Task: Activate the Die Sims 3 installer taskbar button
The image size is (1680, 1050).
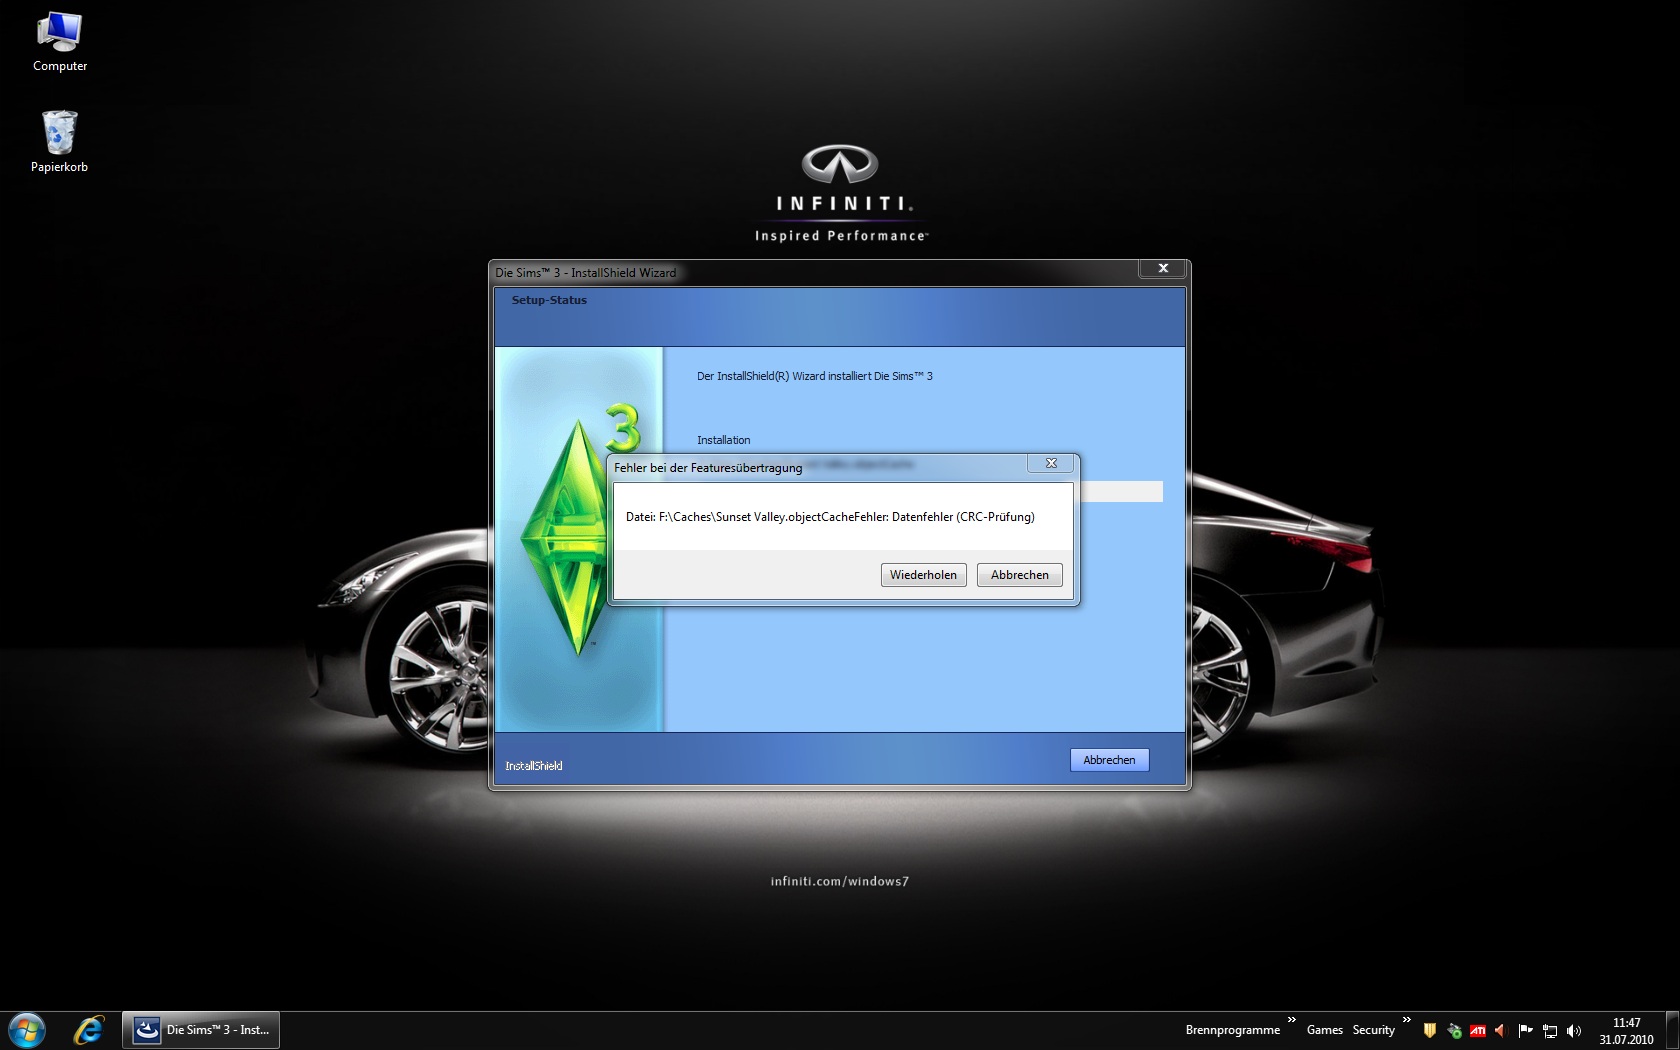Action: [201, 1030]
